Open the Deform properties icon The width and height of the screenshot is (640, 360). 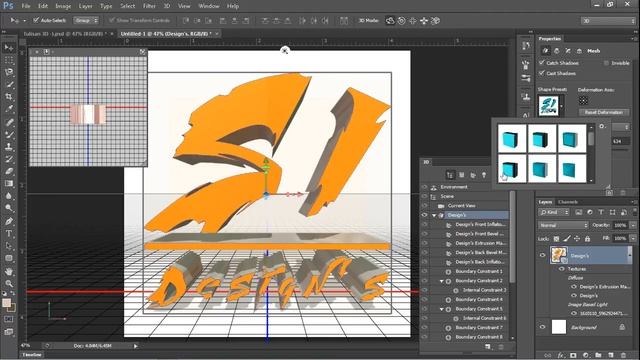(557, 51)
